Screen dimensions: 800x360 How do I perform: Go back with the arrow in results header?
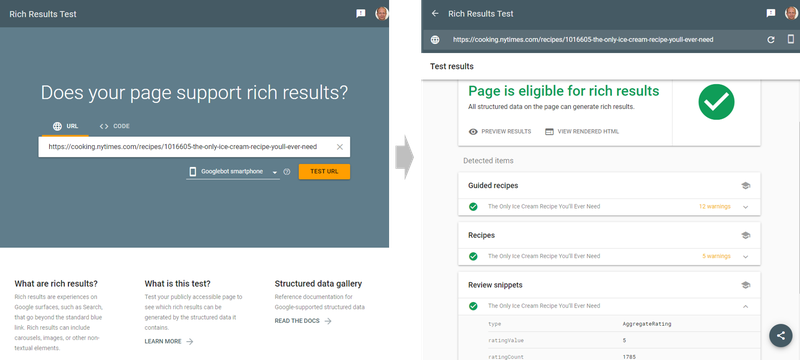coord(435,14)
